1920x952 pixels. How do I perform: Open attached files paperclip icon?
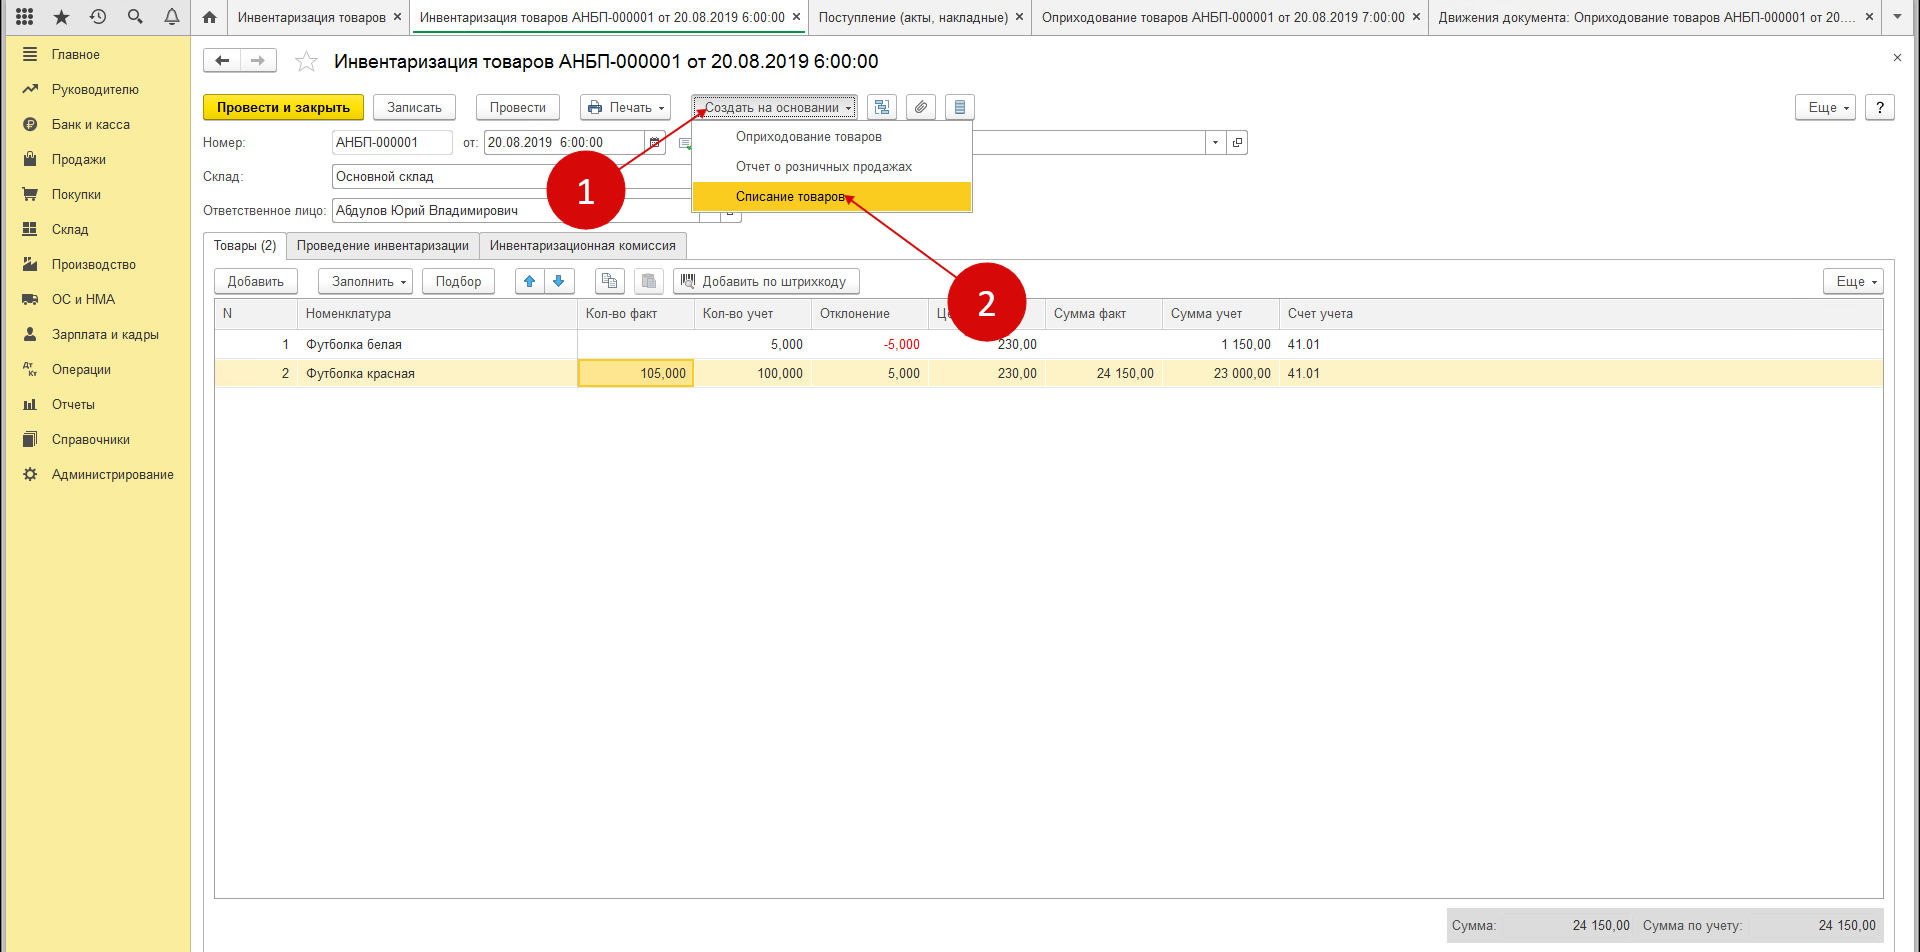coord(921,107)
